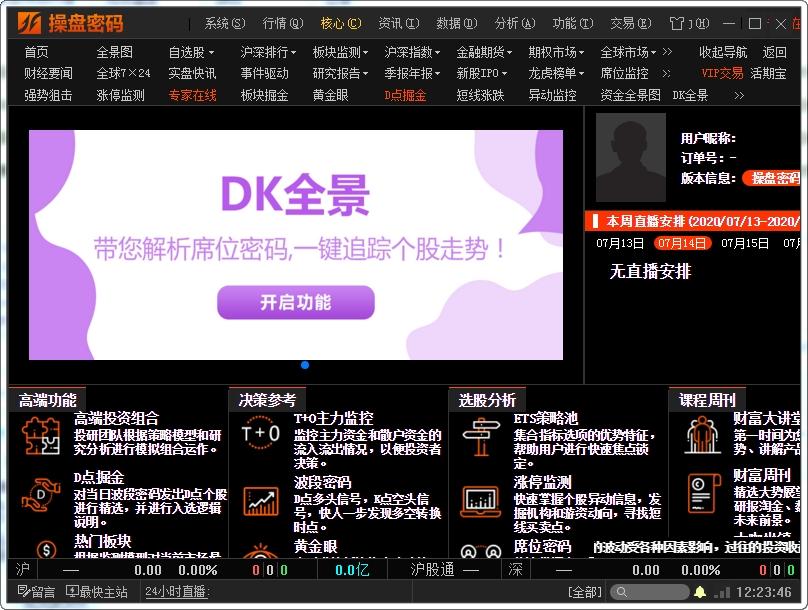Click the 返回 button
Screen dimensions: 808x610
pos(775,52)
